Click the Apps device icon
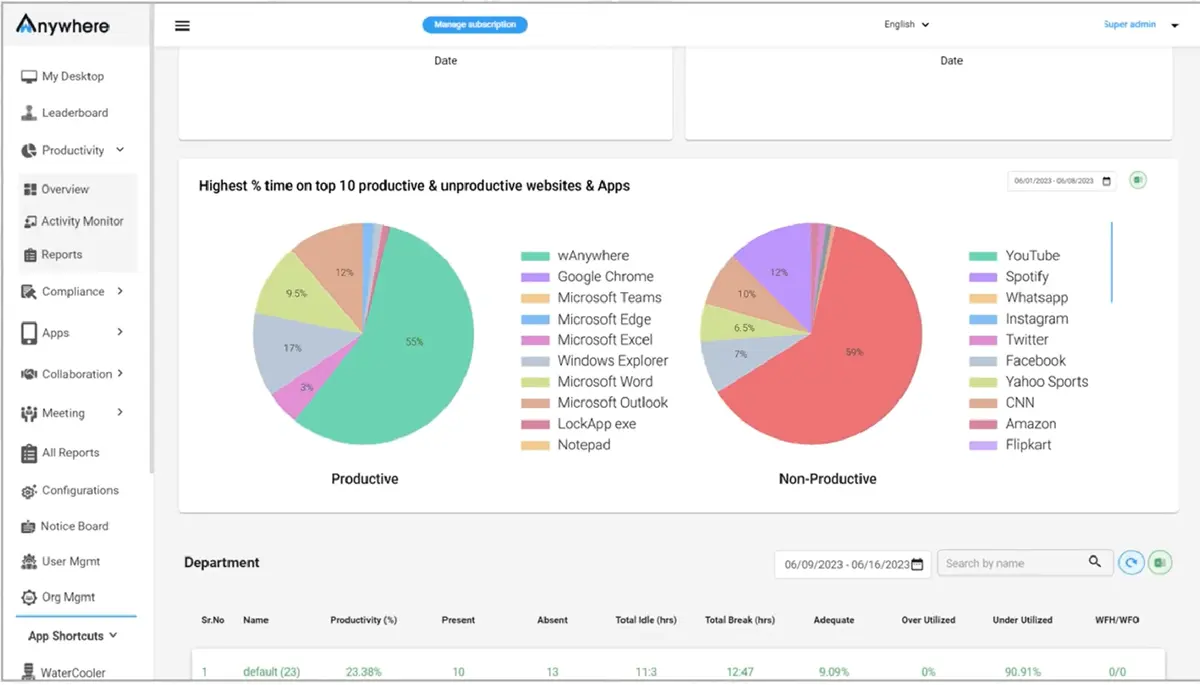Screen dimensions: 1200x685 29,333
